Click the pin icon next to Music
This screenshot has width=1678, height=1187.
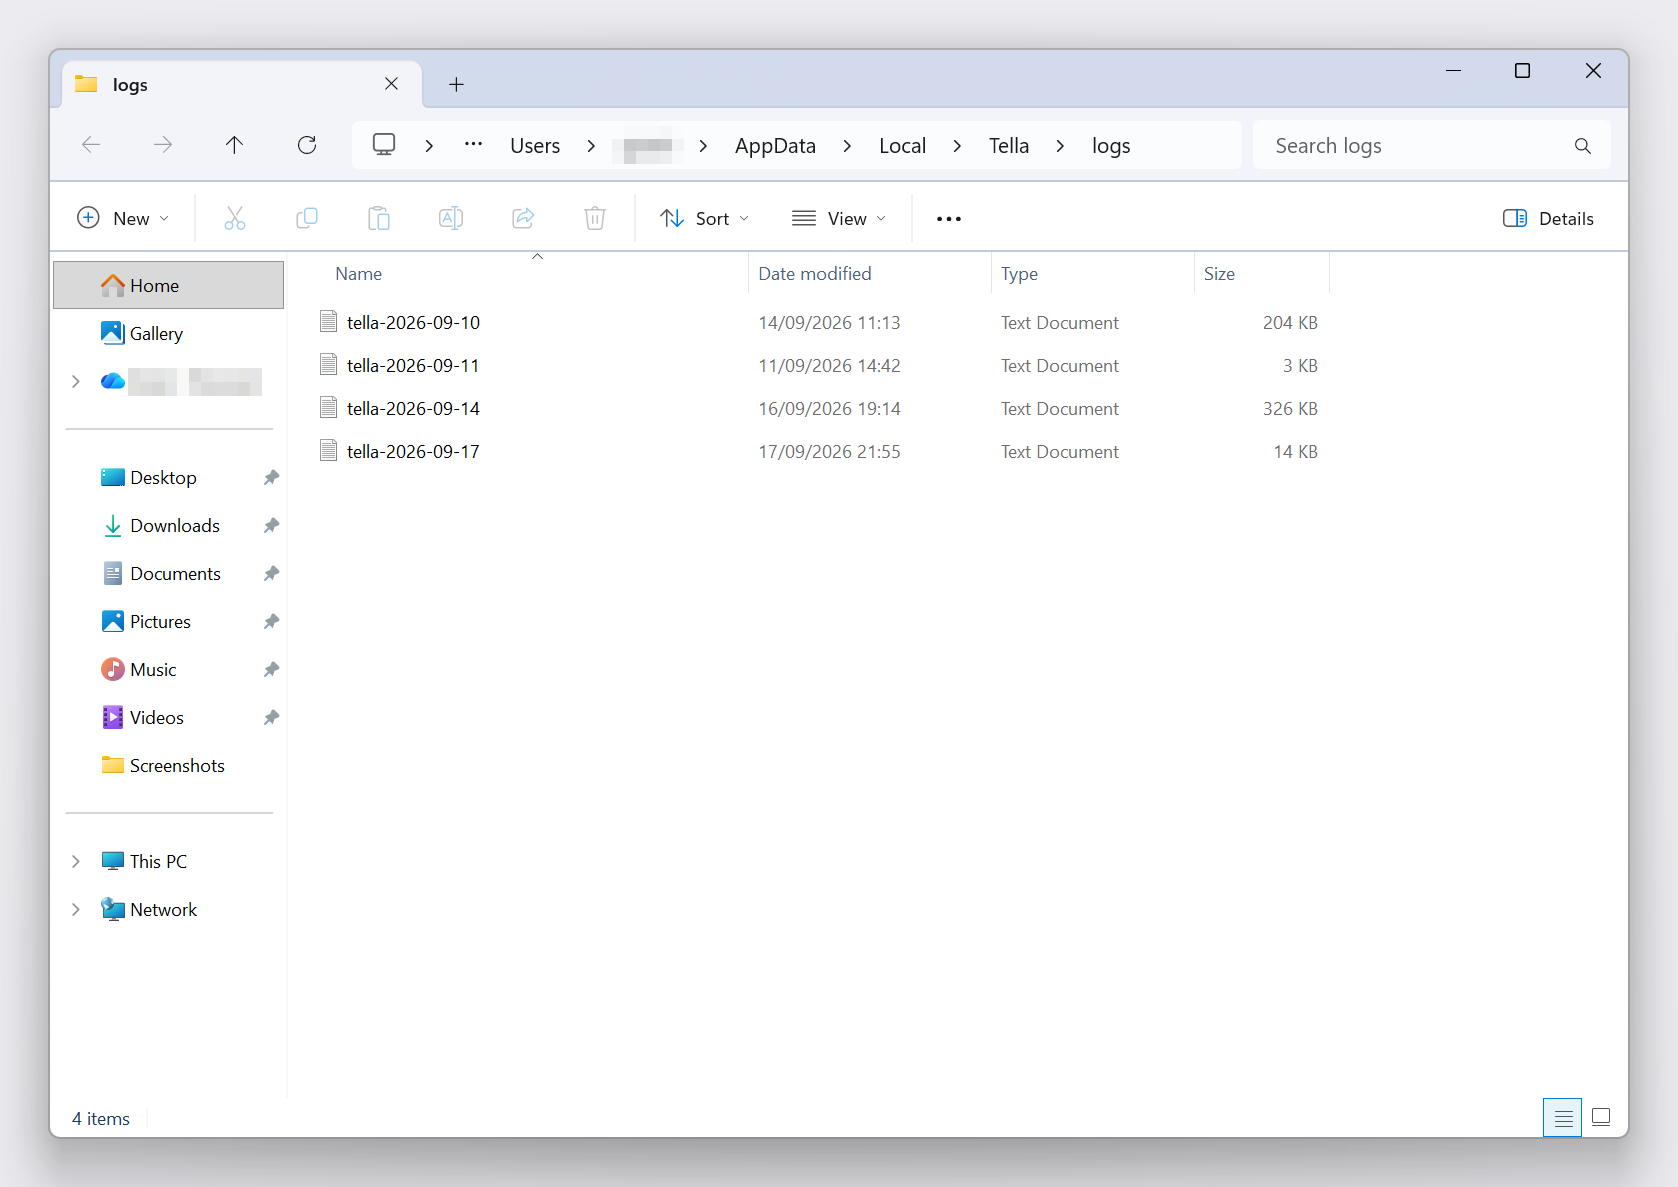point(271,670)
